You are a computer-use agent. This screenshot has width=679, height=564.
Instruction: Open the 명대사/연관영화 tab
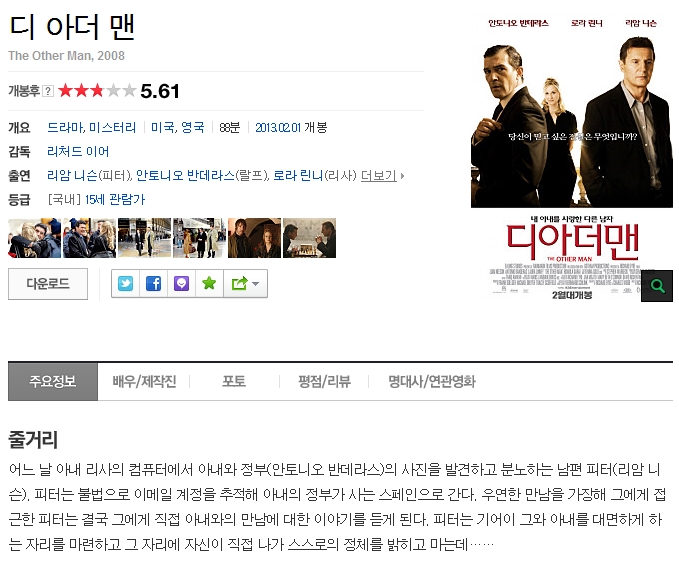click(432, 382)
